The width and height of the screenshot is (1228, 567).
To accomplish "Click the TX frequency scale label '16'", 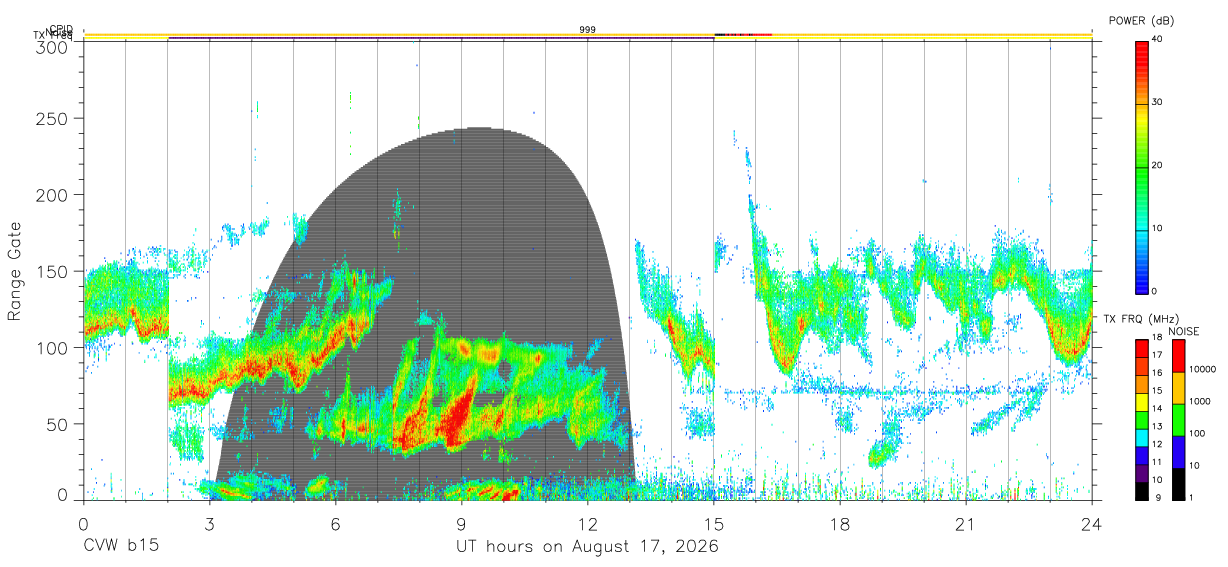I will click(x=1157, y=372).
